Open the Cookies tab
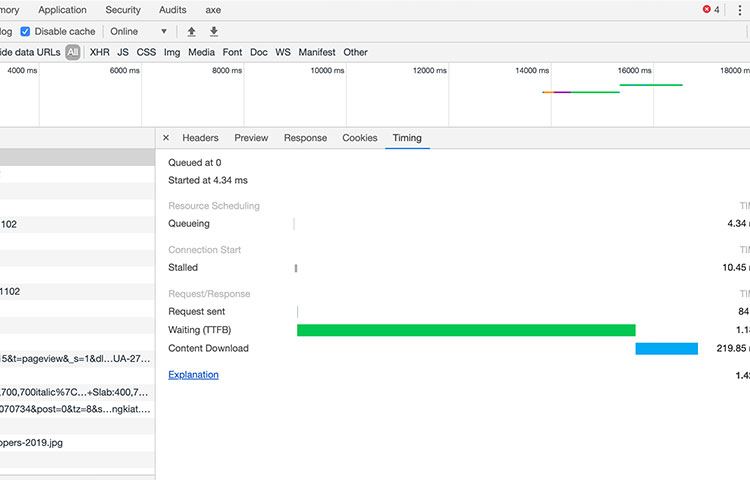 (360, 138)
